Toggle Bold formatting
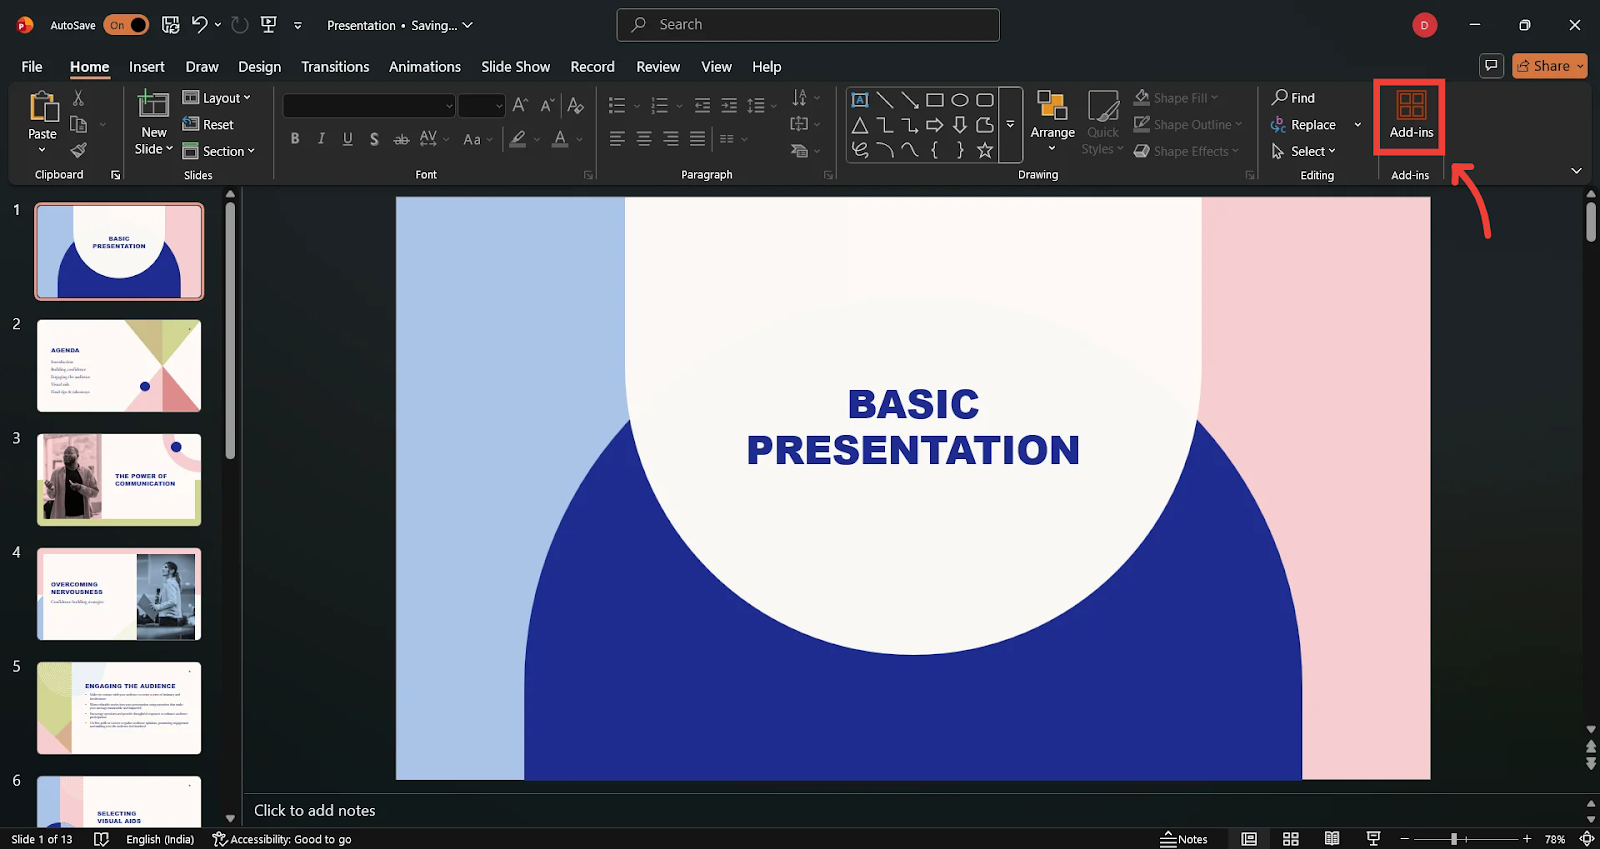 coord(295,139)
